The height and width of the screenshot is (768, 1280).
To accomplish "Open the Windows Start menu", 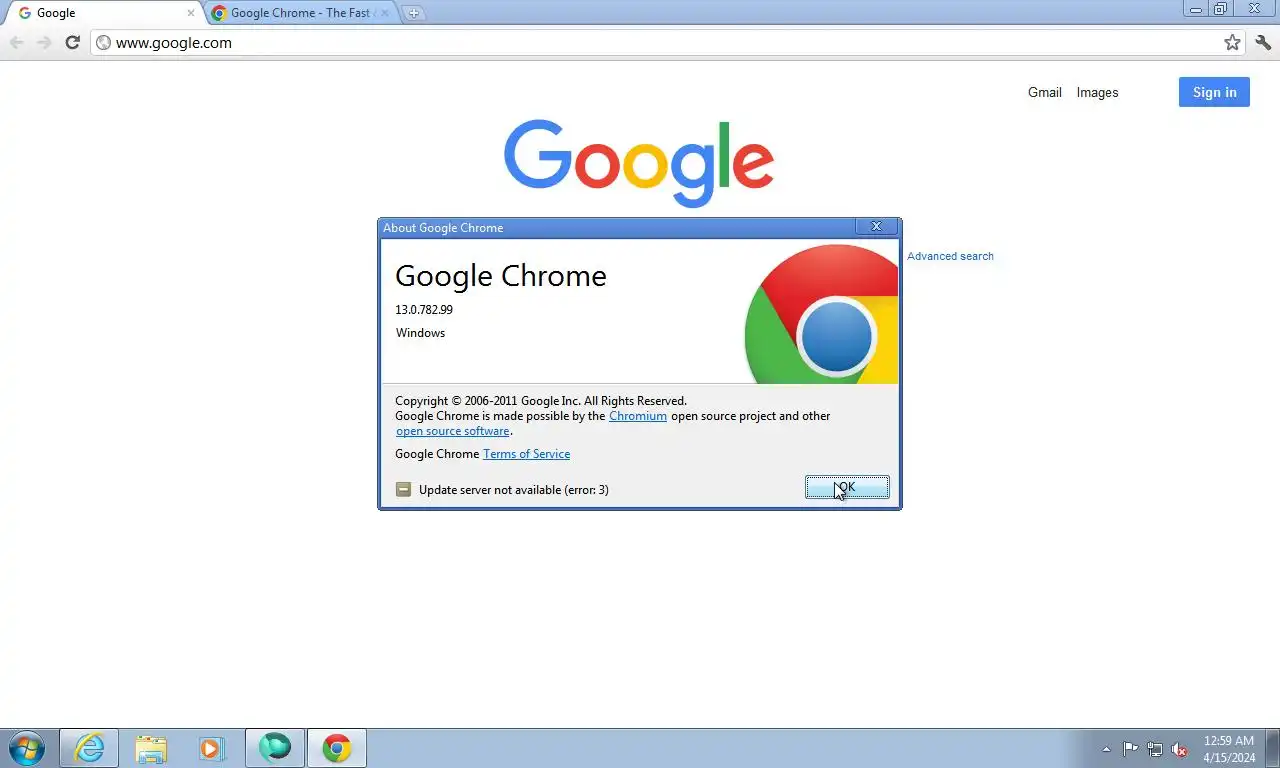I will pos(27,748).
